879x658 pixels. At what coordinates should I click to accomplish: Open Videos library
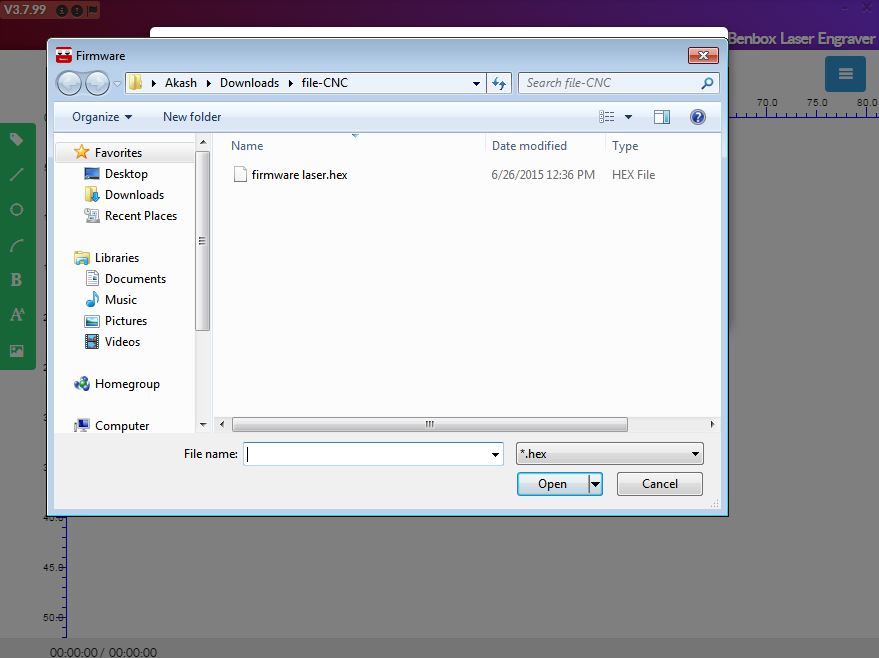point(122,342)
